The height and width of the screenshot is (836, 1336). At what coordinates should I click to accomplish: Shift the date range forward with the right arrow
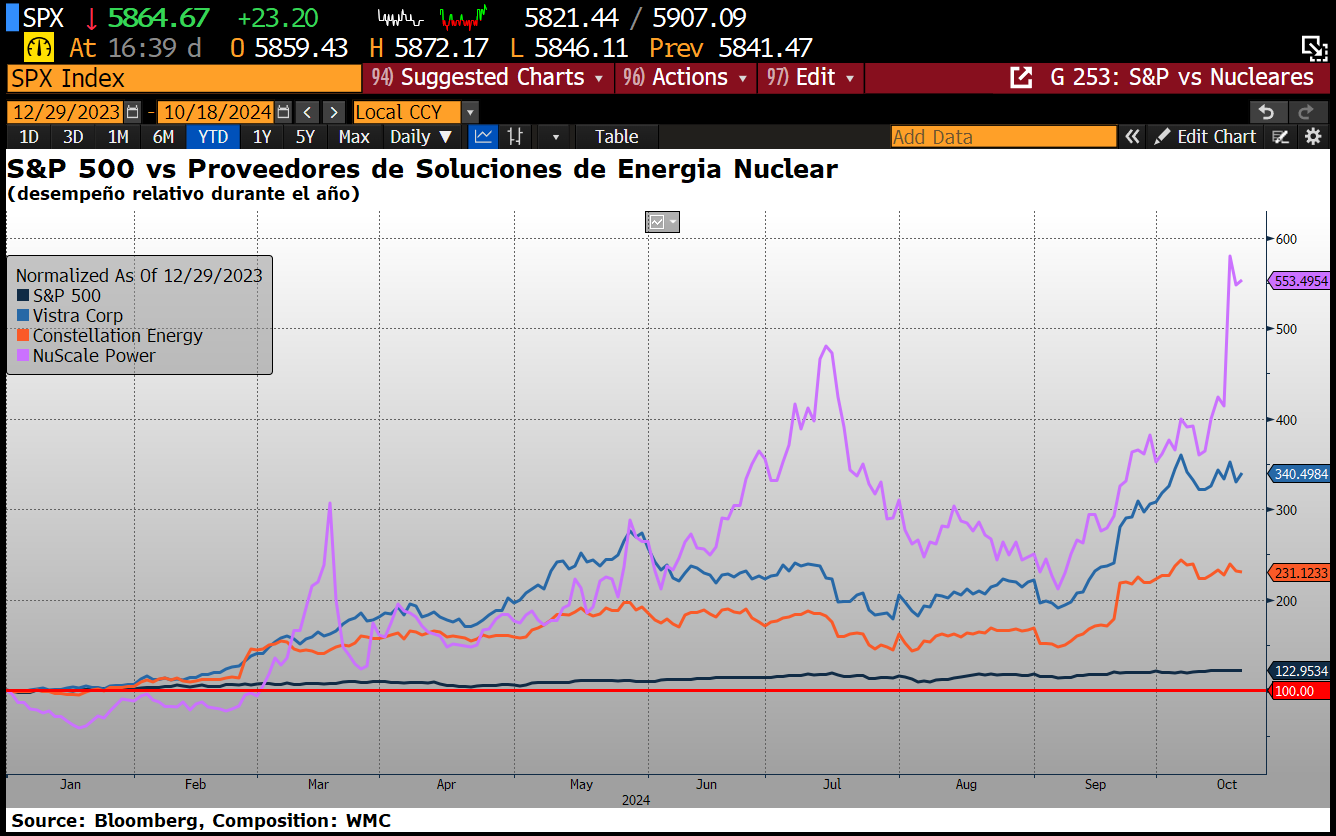pyautogui.click(x=334, y=112)
